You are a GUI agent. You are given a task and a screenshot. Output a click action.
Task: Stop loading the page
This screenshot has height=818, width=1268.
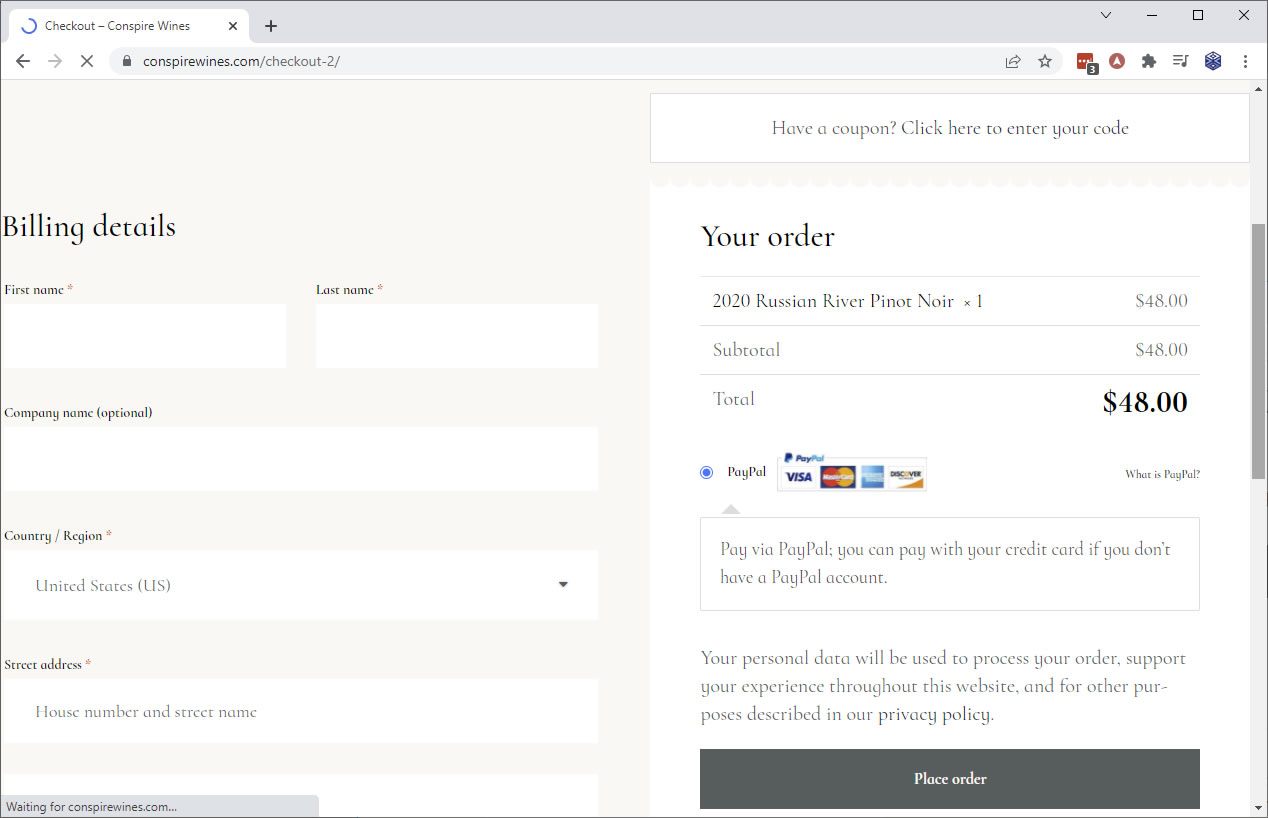(x=86, y=61)
